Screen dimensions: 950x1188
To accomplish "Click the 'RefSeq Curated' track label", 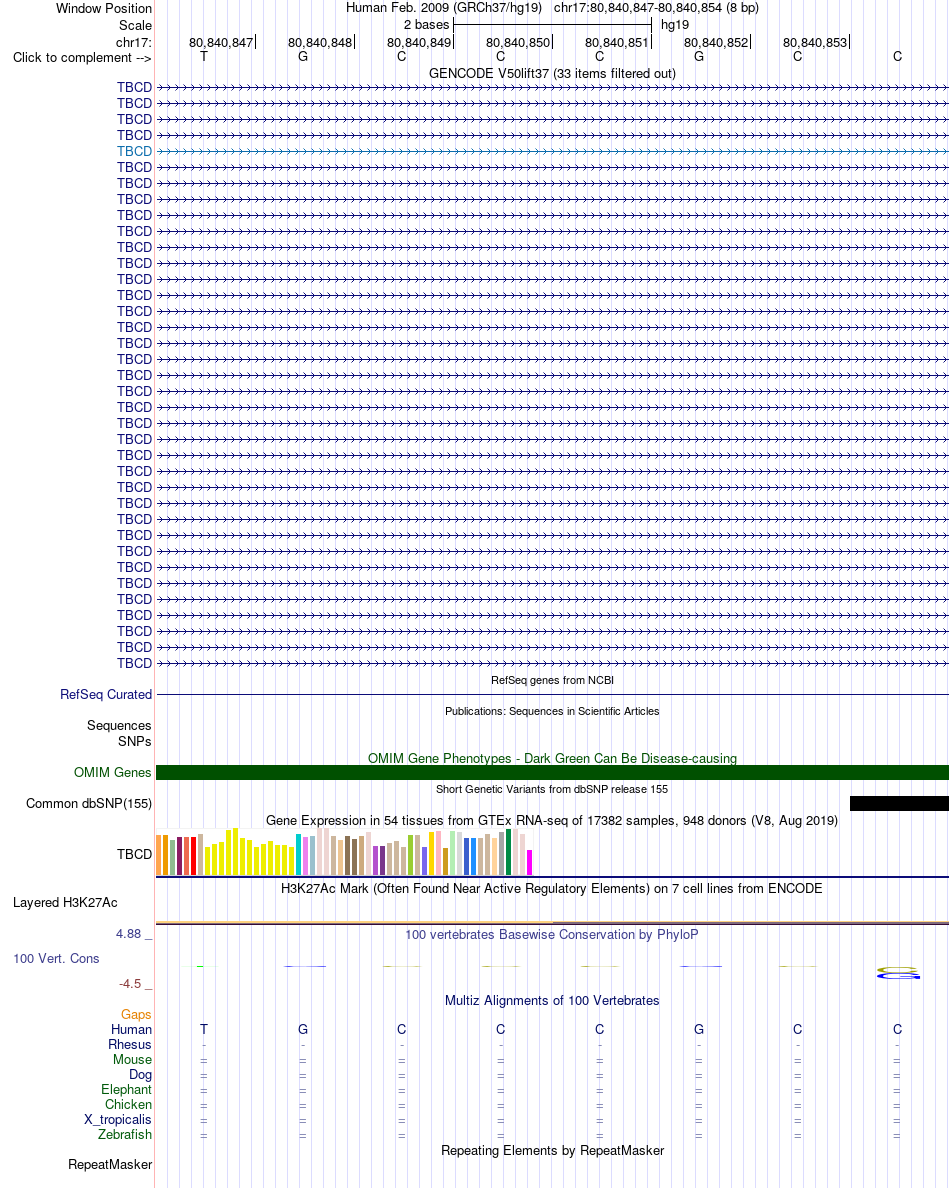I will point(106,695).
